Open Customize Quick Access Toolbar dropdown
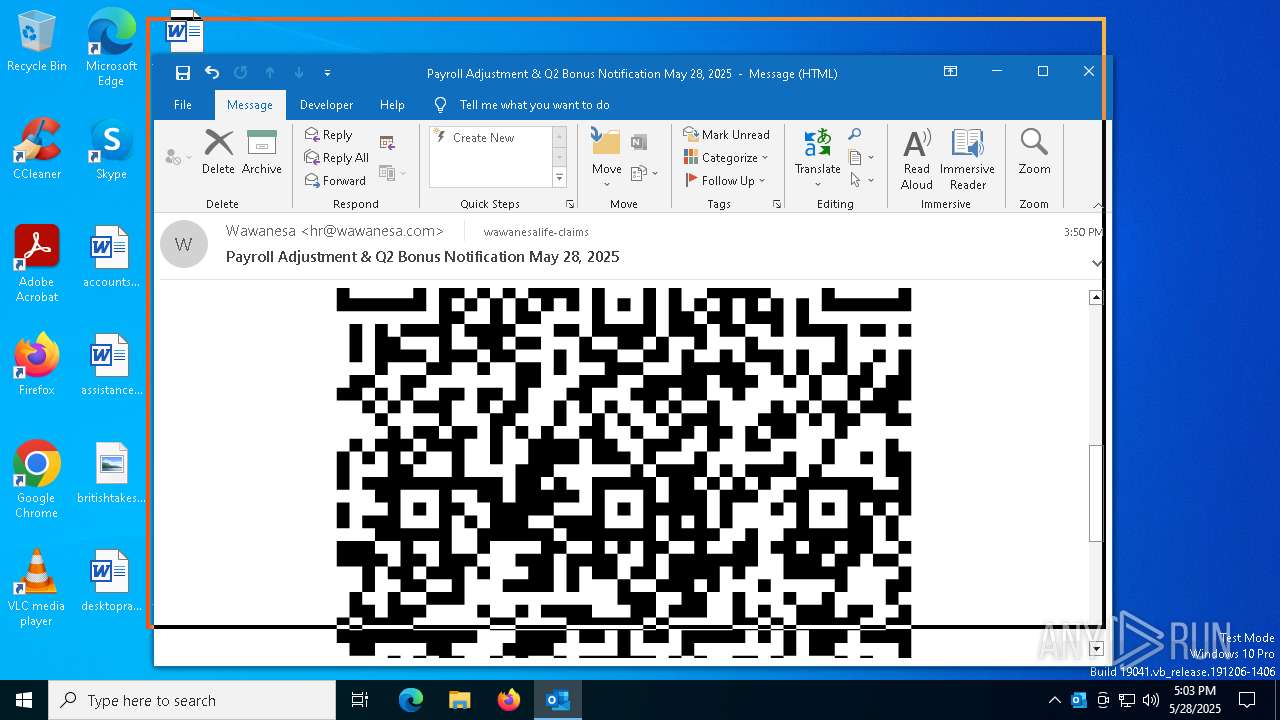The height and width of the screenshot is (720, 1280). (x=327, y=73)
